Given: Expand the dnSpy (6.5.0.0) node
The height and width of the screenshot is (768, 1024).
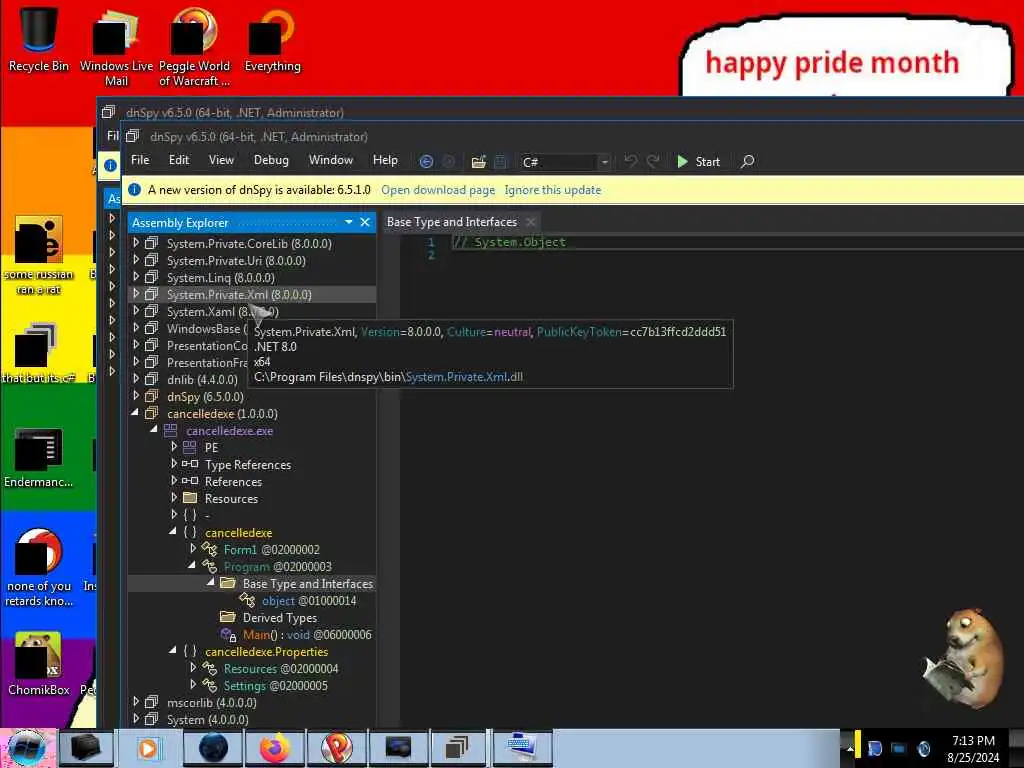Looking at the screenshot, I should pos(136,396).
